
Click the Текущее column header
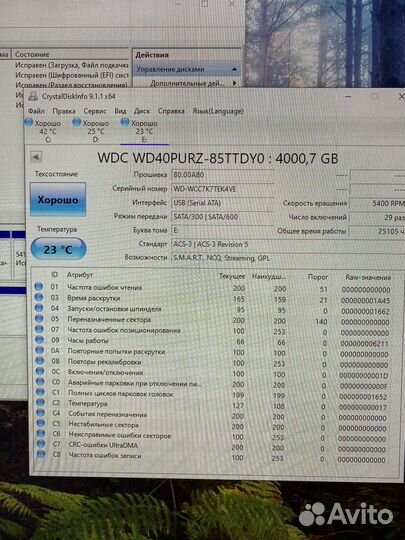[232, 276]
